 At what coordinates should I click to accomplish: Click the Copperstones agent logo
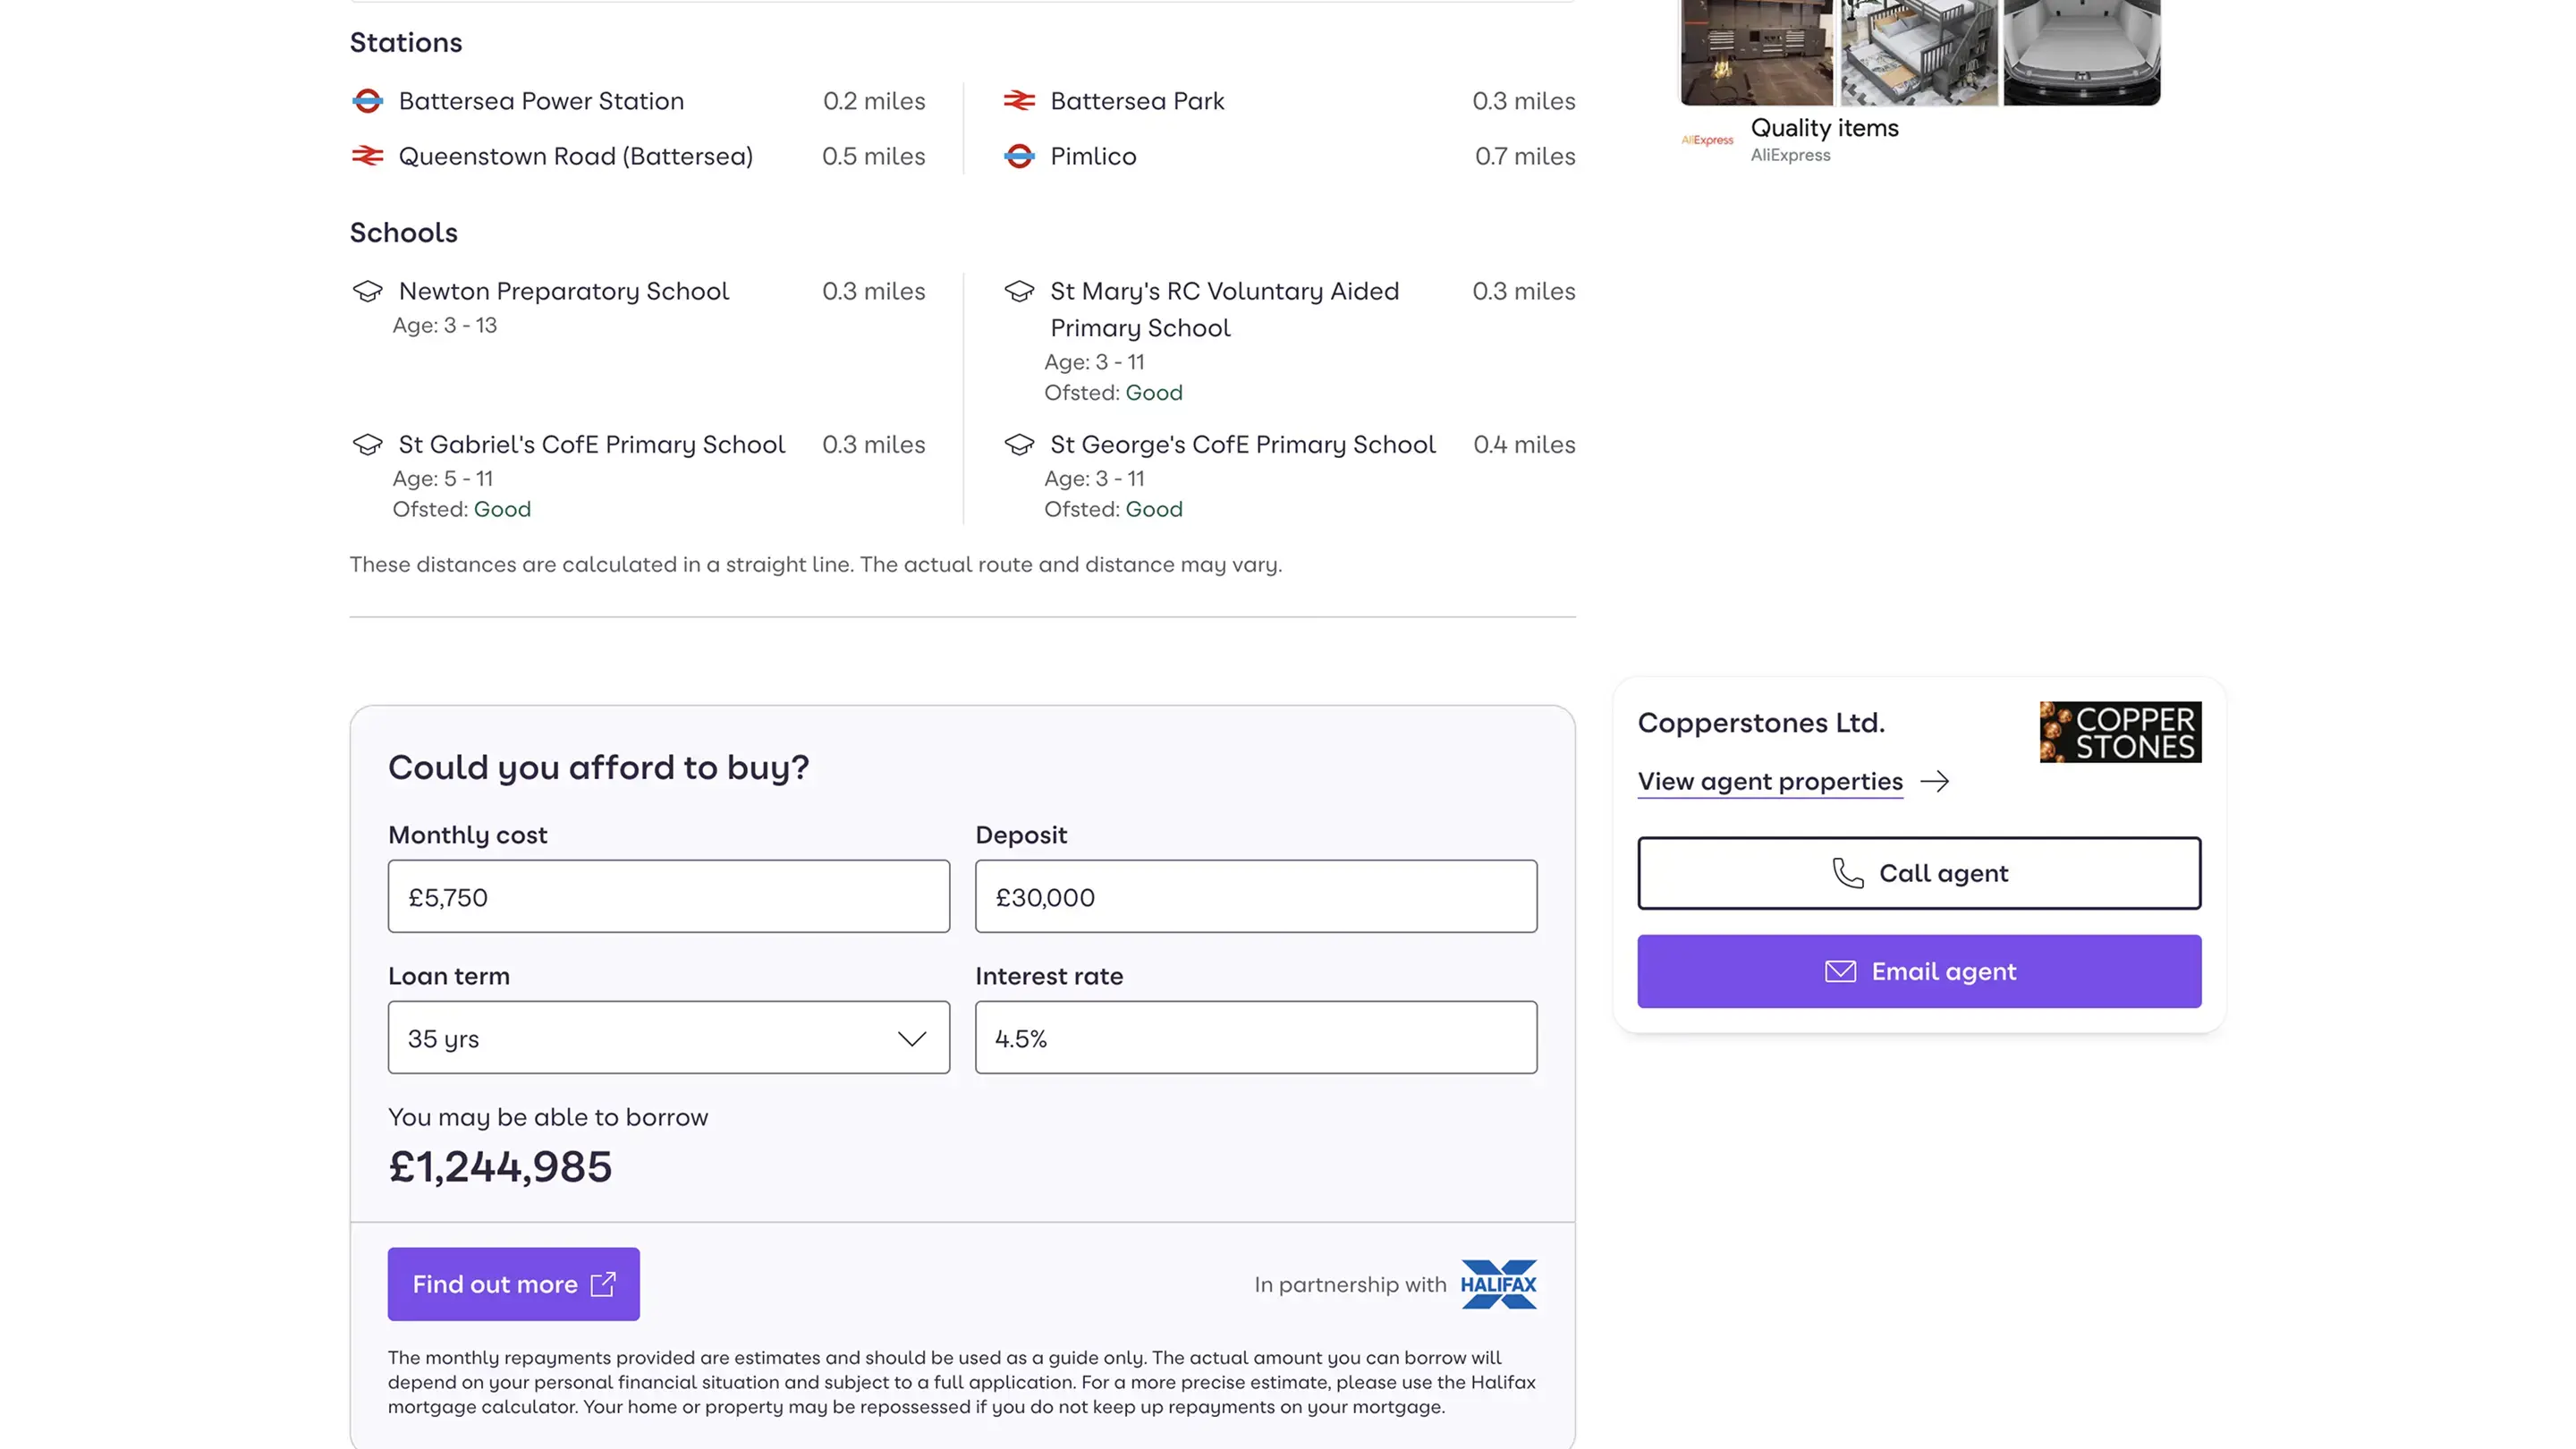point(2120,732)
